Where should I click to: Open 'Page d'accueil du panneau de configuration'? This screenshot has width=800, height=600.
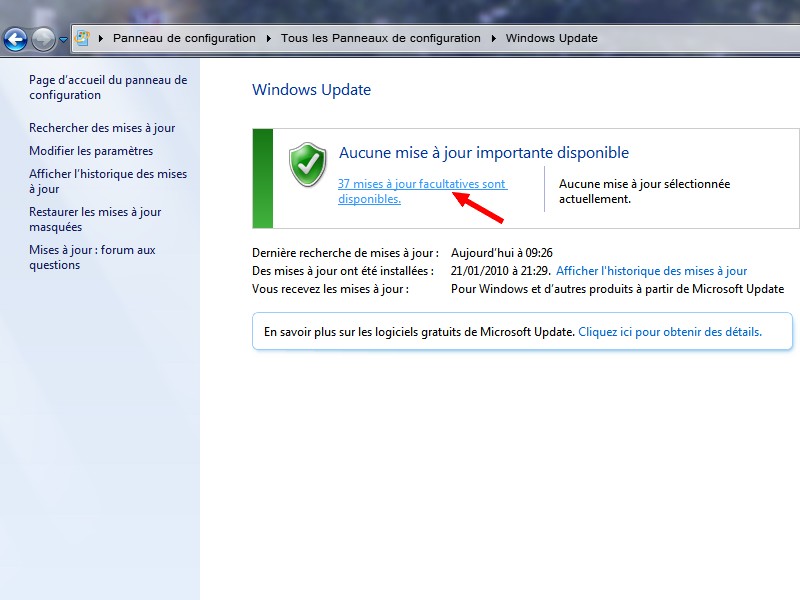pos(107,88)
